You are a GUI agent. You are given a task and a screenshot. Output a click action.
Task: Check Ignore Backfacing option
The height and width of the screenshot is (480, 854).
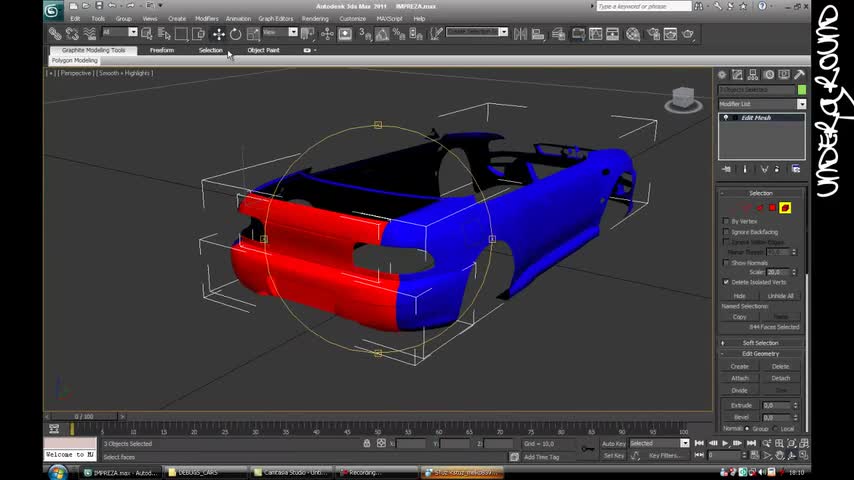click(x=726, y=232)
